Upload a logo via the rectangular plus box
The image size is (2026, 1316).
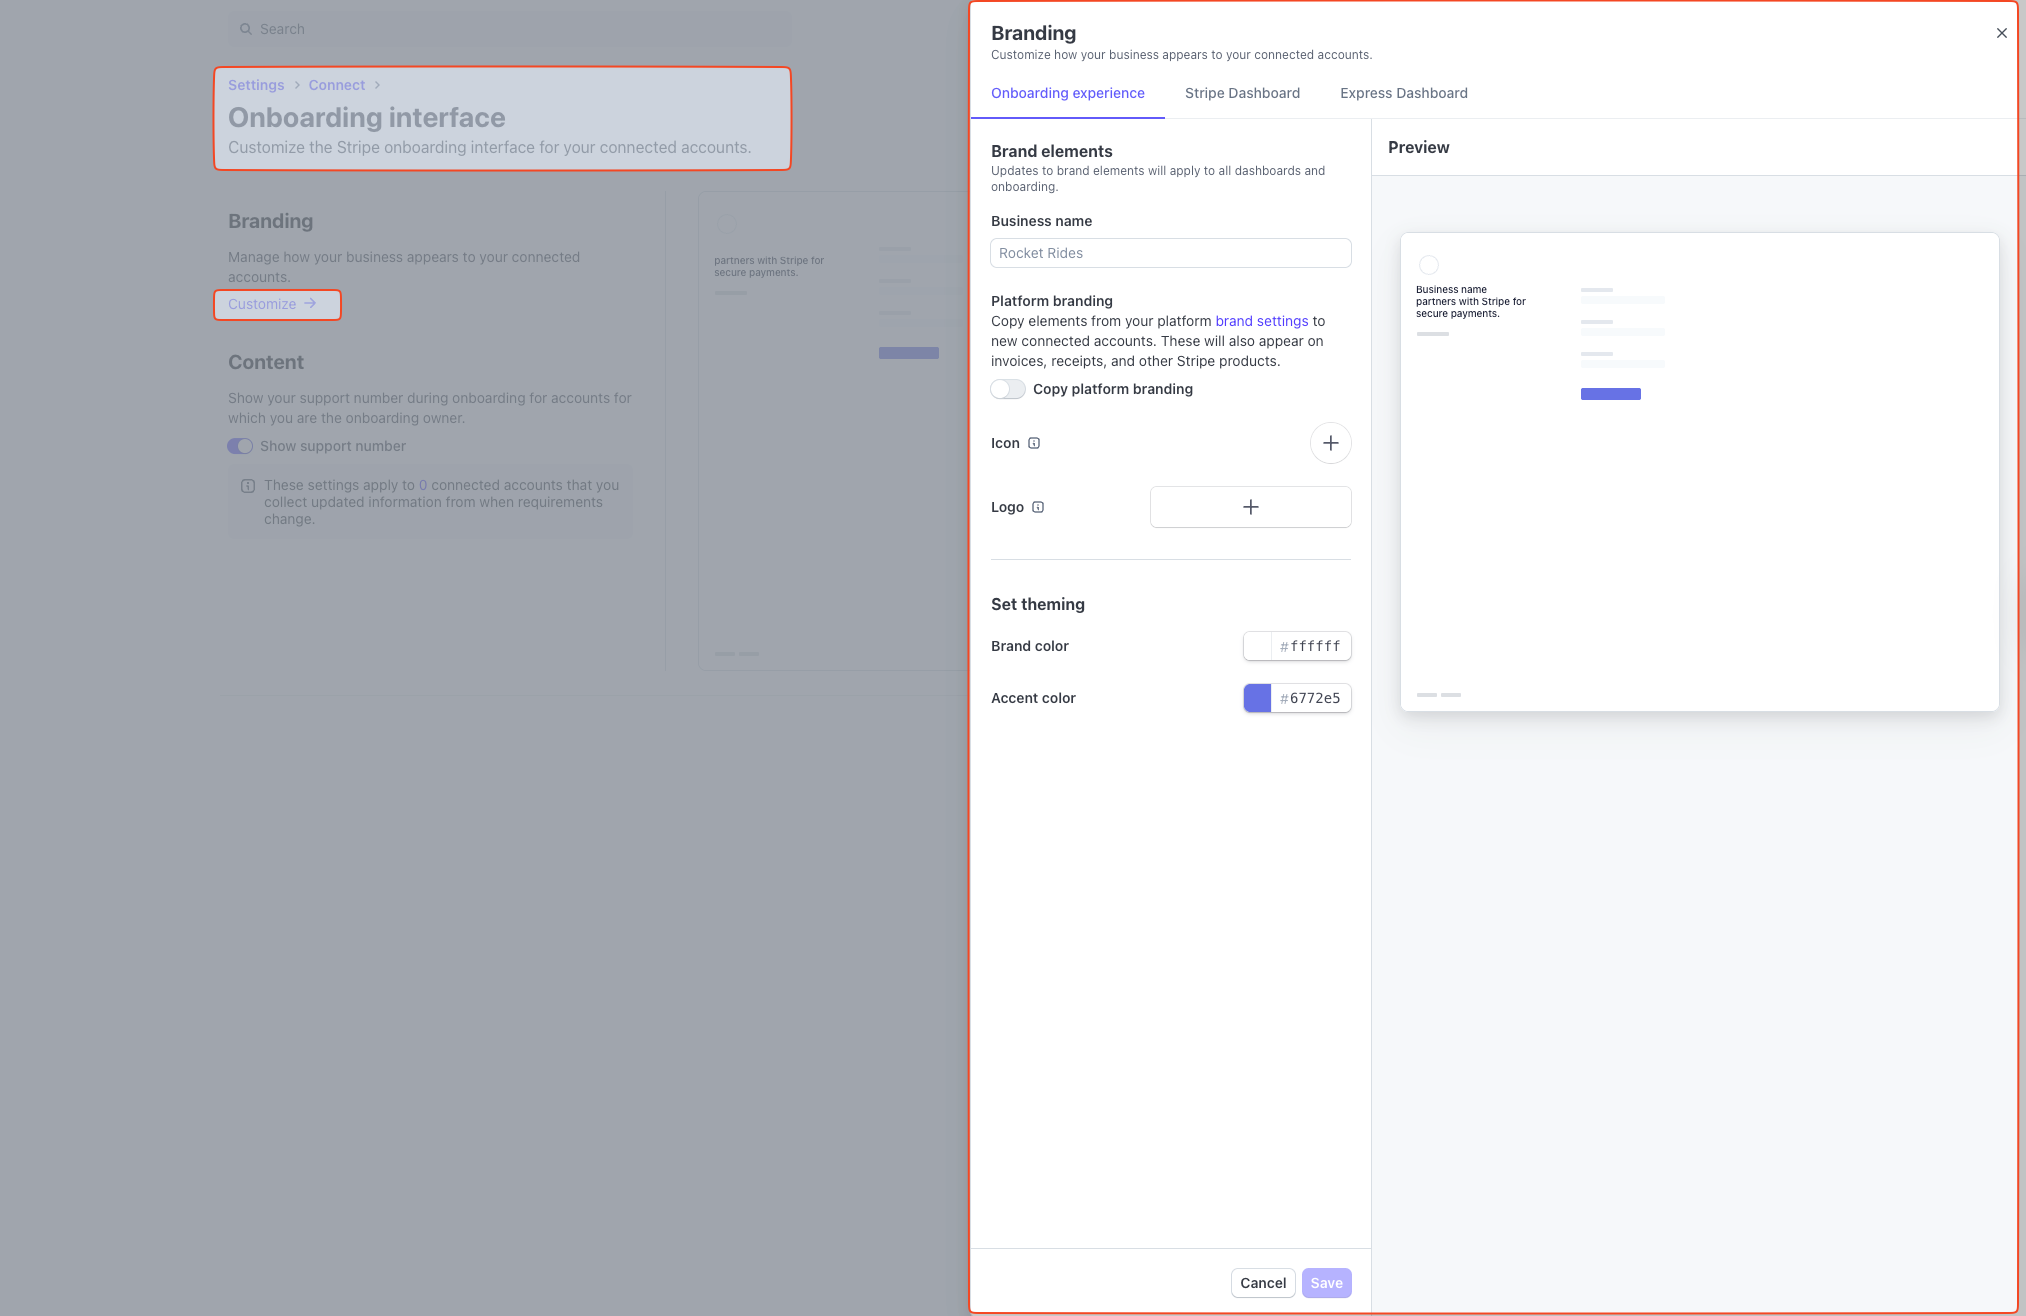pos(1250,507)
